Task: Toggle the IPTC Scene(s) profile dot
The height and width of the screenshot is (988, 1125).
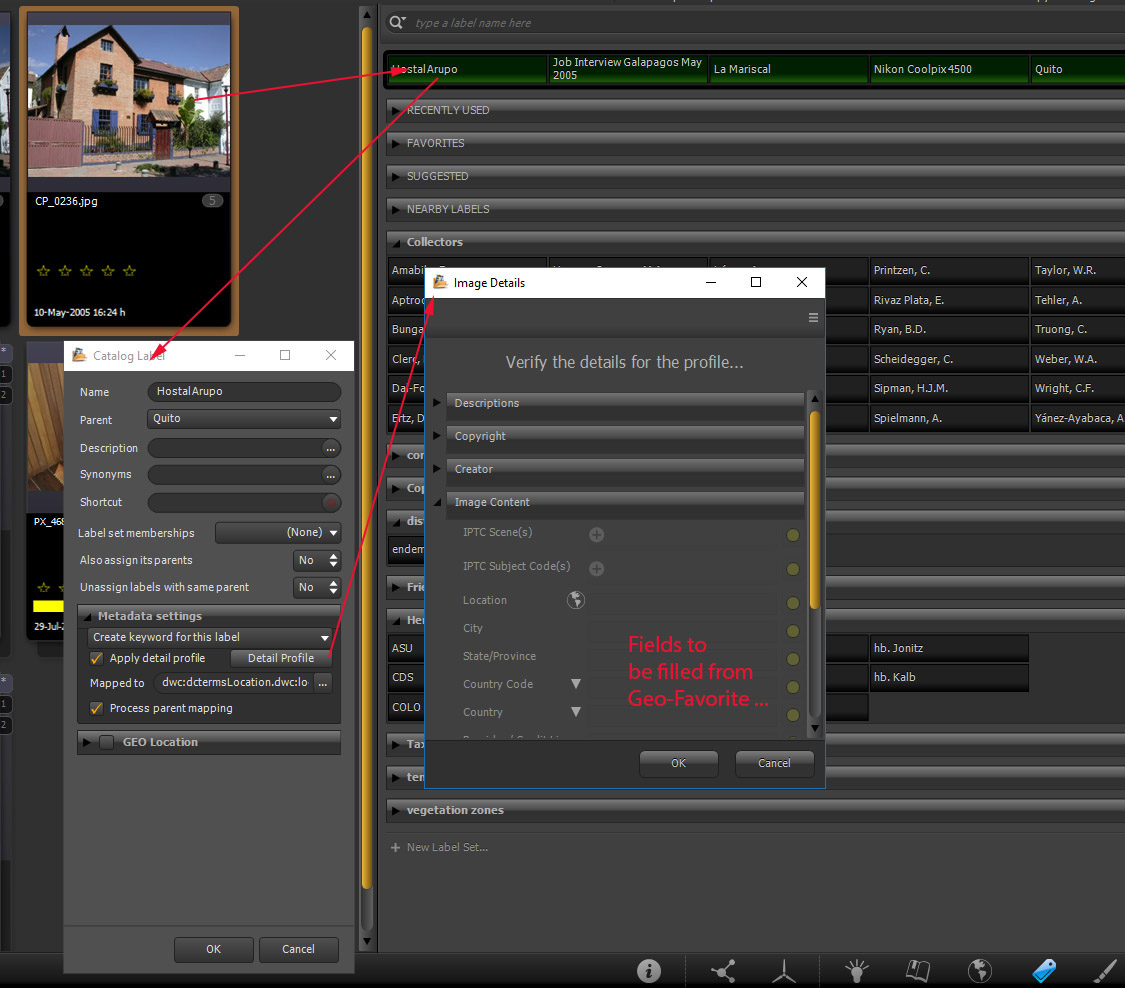Action: (x=793, y=535)
